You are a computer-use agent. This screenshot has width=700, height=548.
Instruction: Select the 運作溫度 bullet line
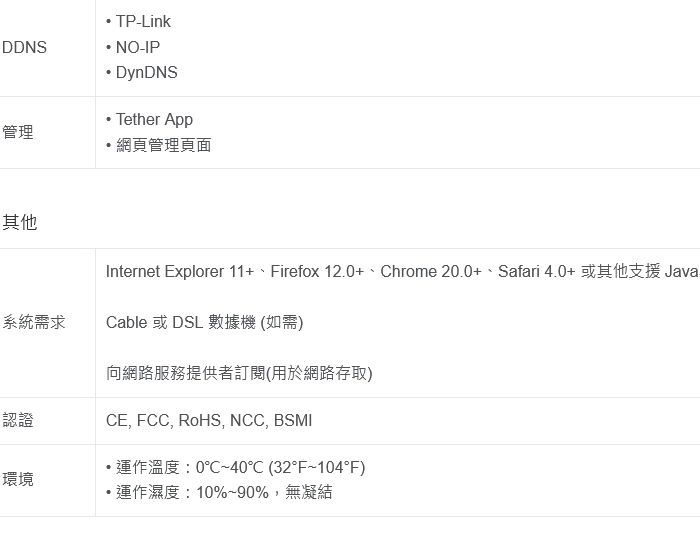coord(240,467)
